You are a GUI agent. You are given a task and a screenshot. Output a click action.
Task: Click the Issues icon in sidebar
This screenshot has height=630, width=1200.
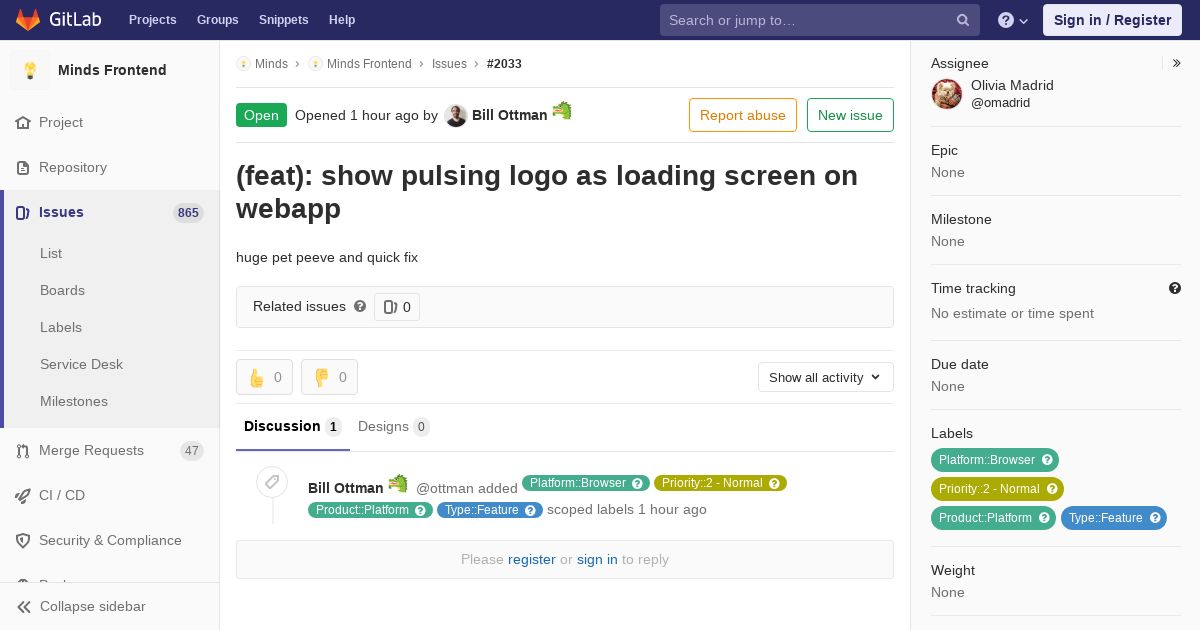(23, 213)
